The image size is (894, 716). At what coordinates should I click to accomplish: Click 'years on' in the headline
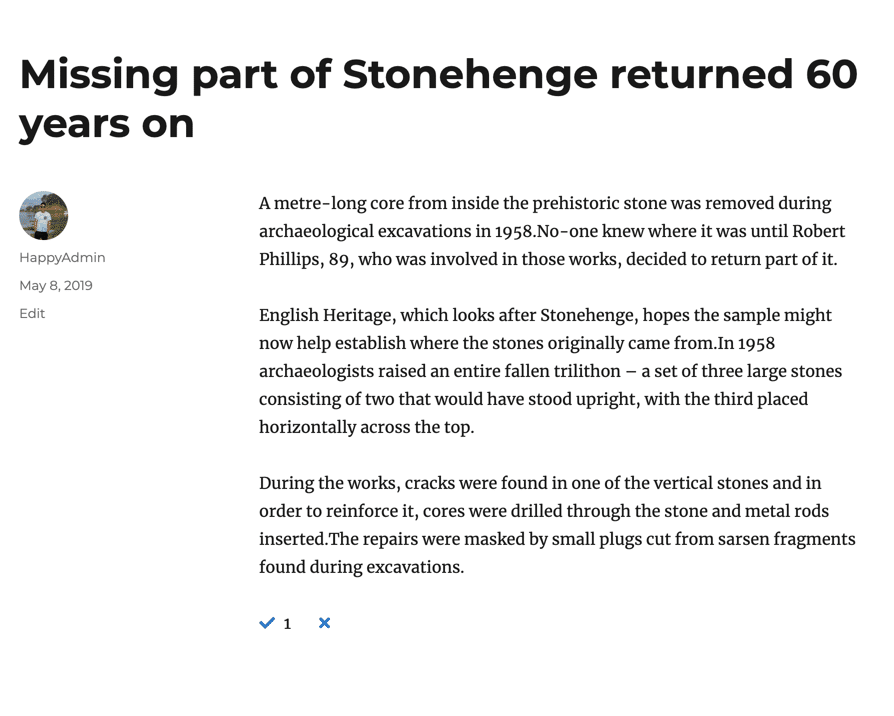(x=107, y=125)
